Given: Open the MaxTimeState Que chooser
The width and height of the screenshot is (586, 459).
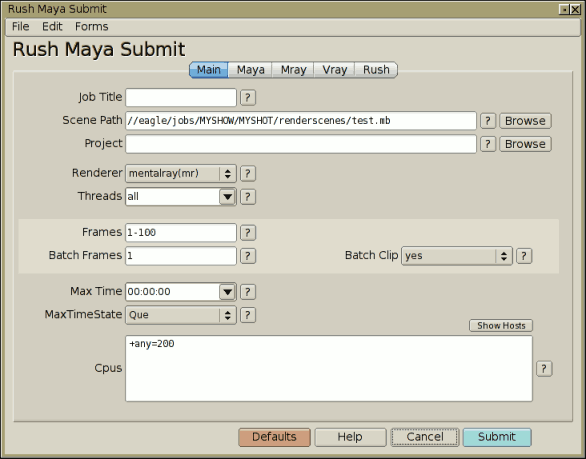Looking at the screenshot, I should point(181,315).
